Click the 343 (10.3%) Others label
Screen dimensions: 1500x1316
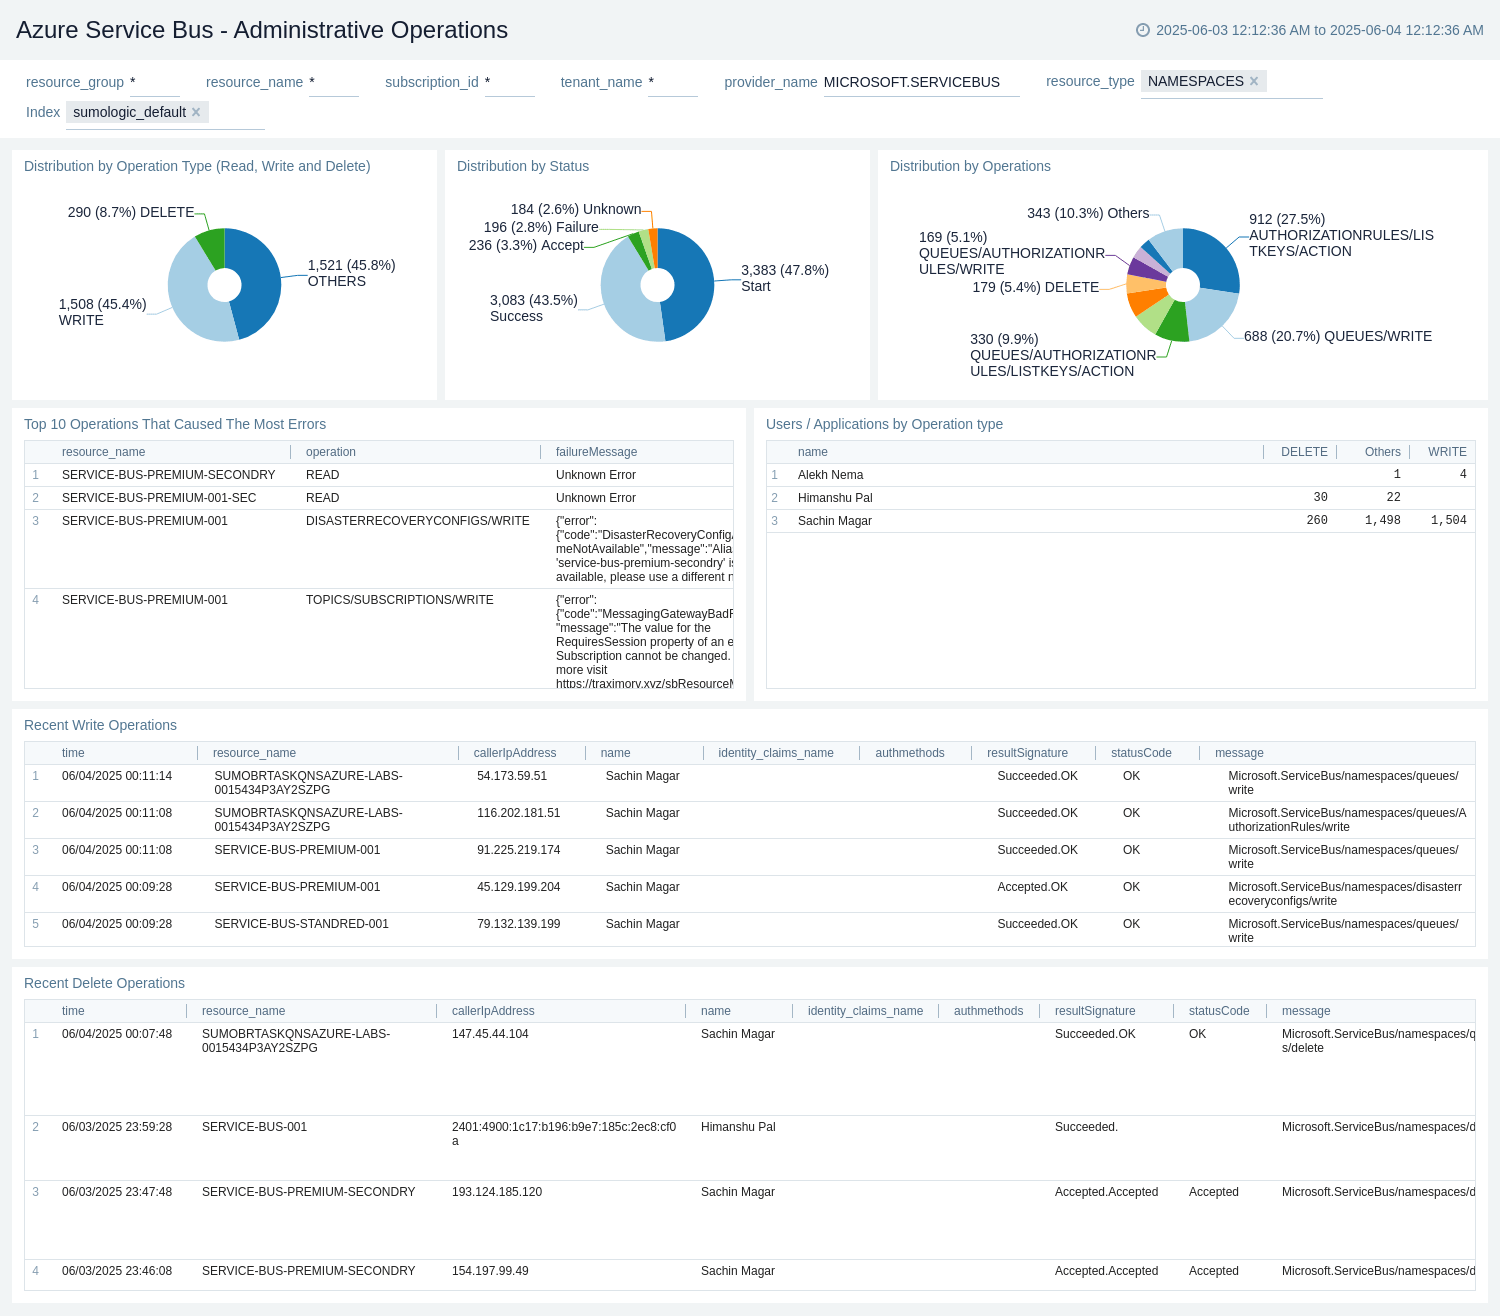(x=1088, y=213)
